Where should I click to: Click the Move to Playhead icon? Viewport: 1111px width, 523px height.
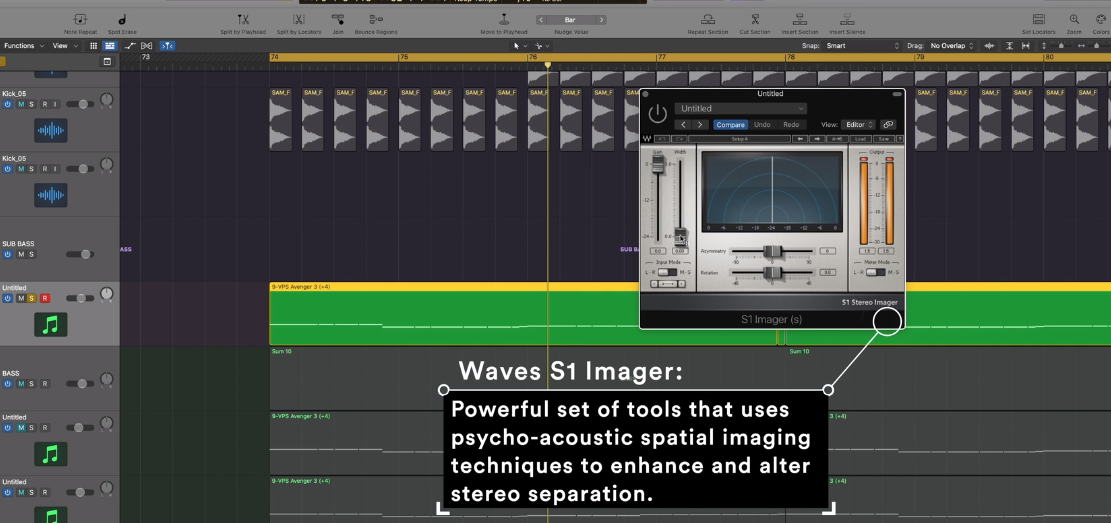click(504, 20)
